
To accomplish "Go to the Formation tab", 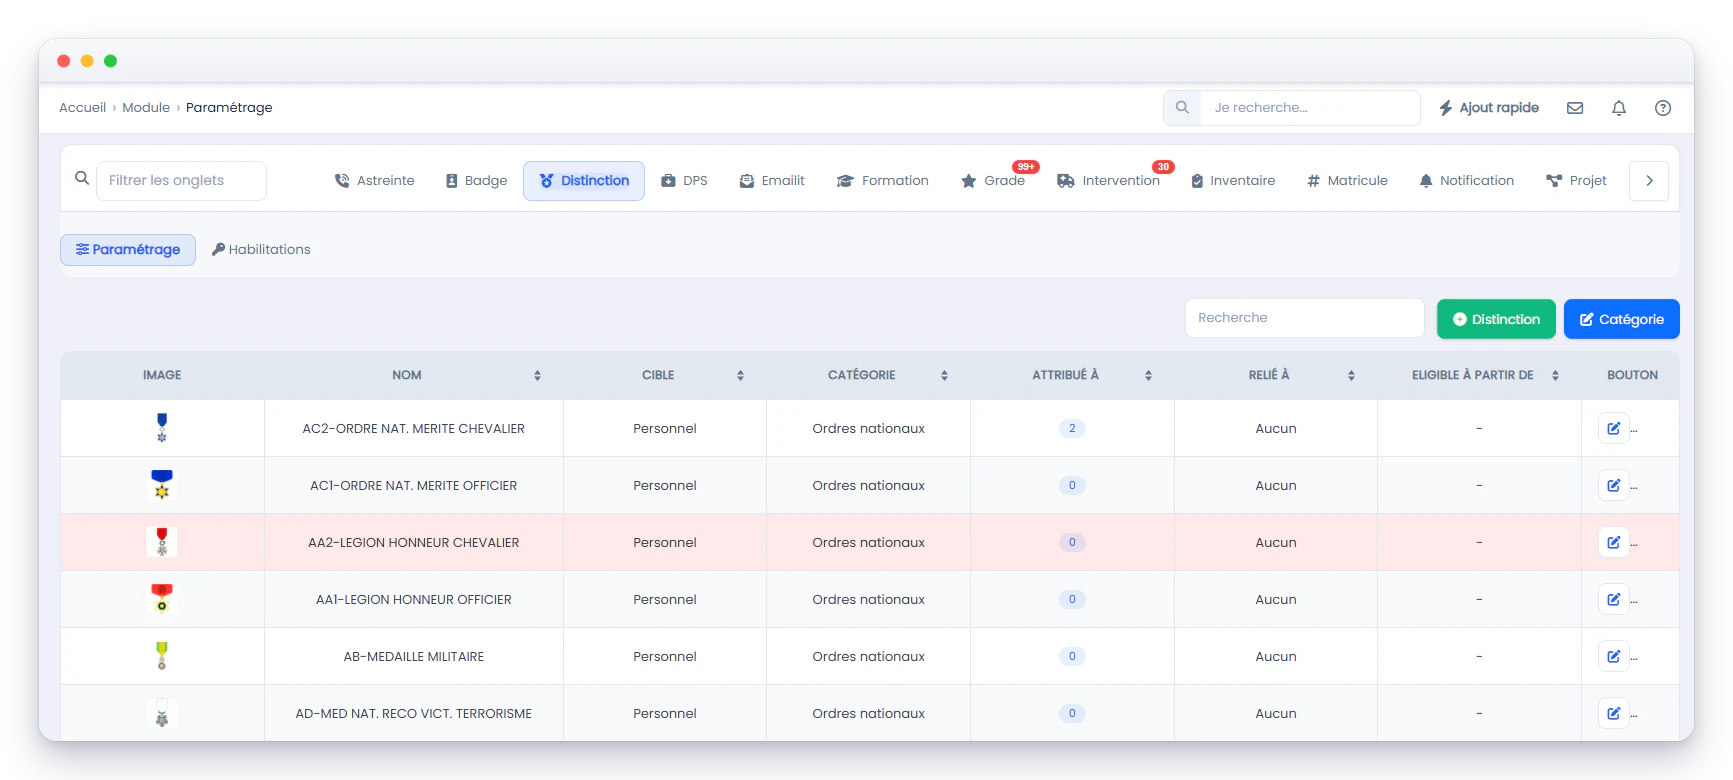I will coord(883,181).
